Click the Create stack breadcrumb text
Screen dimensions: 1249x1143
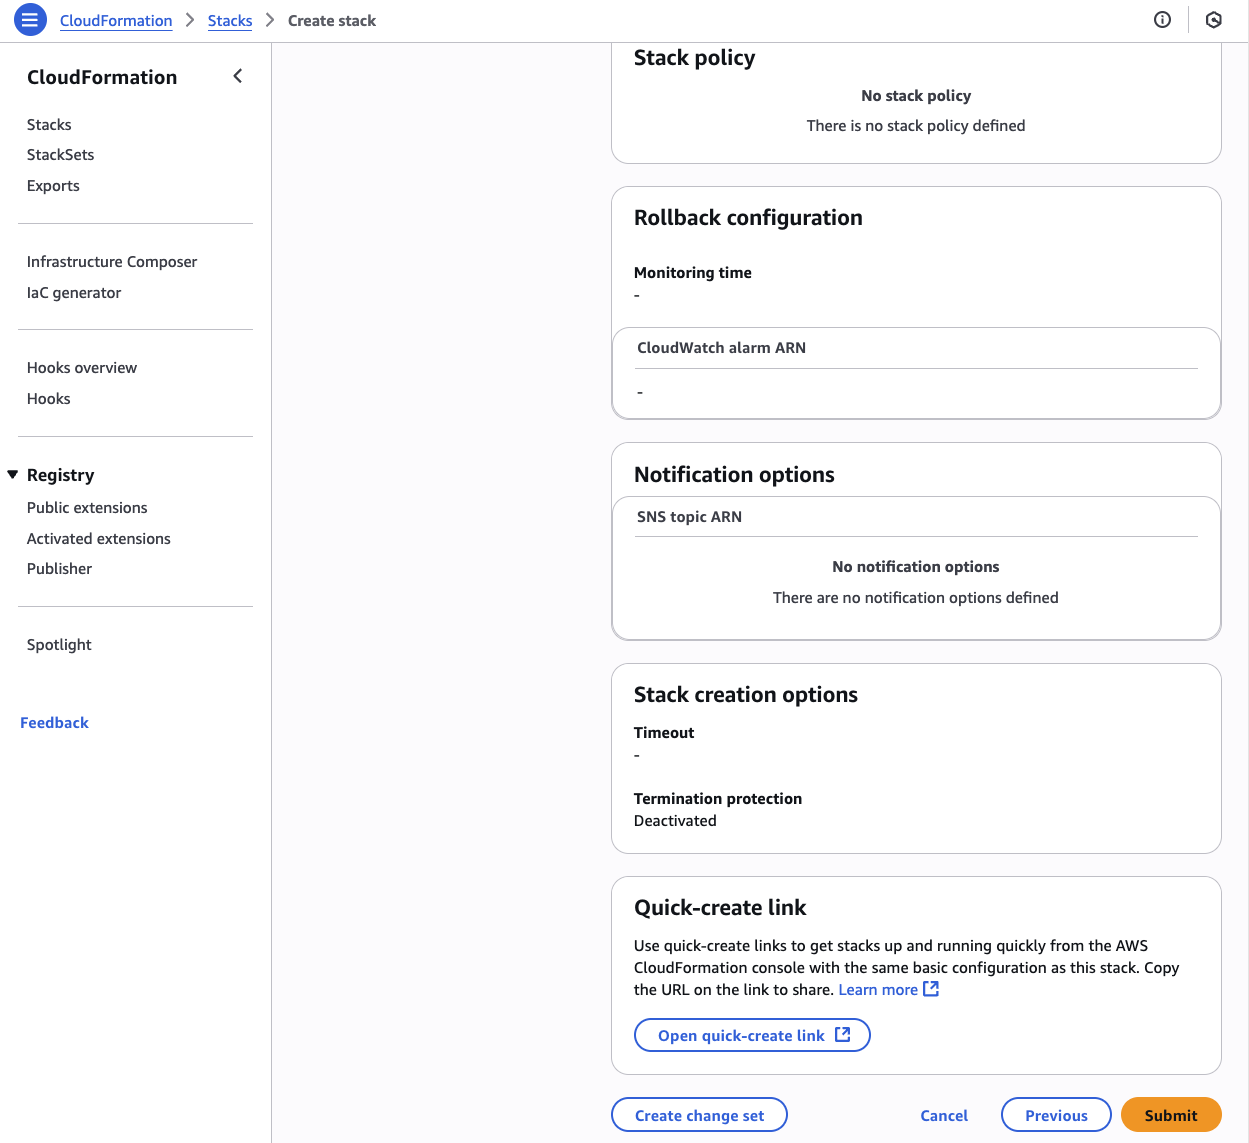click(332, 21)
